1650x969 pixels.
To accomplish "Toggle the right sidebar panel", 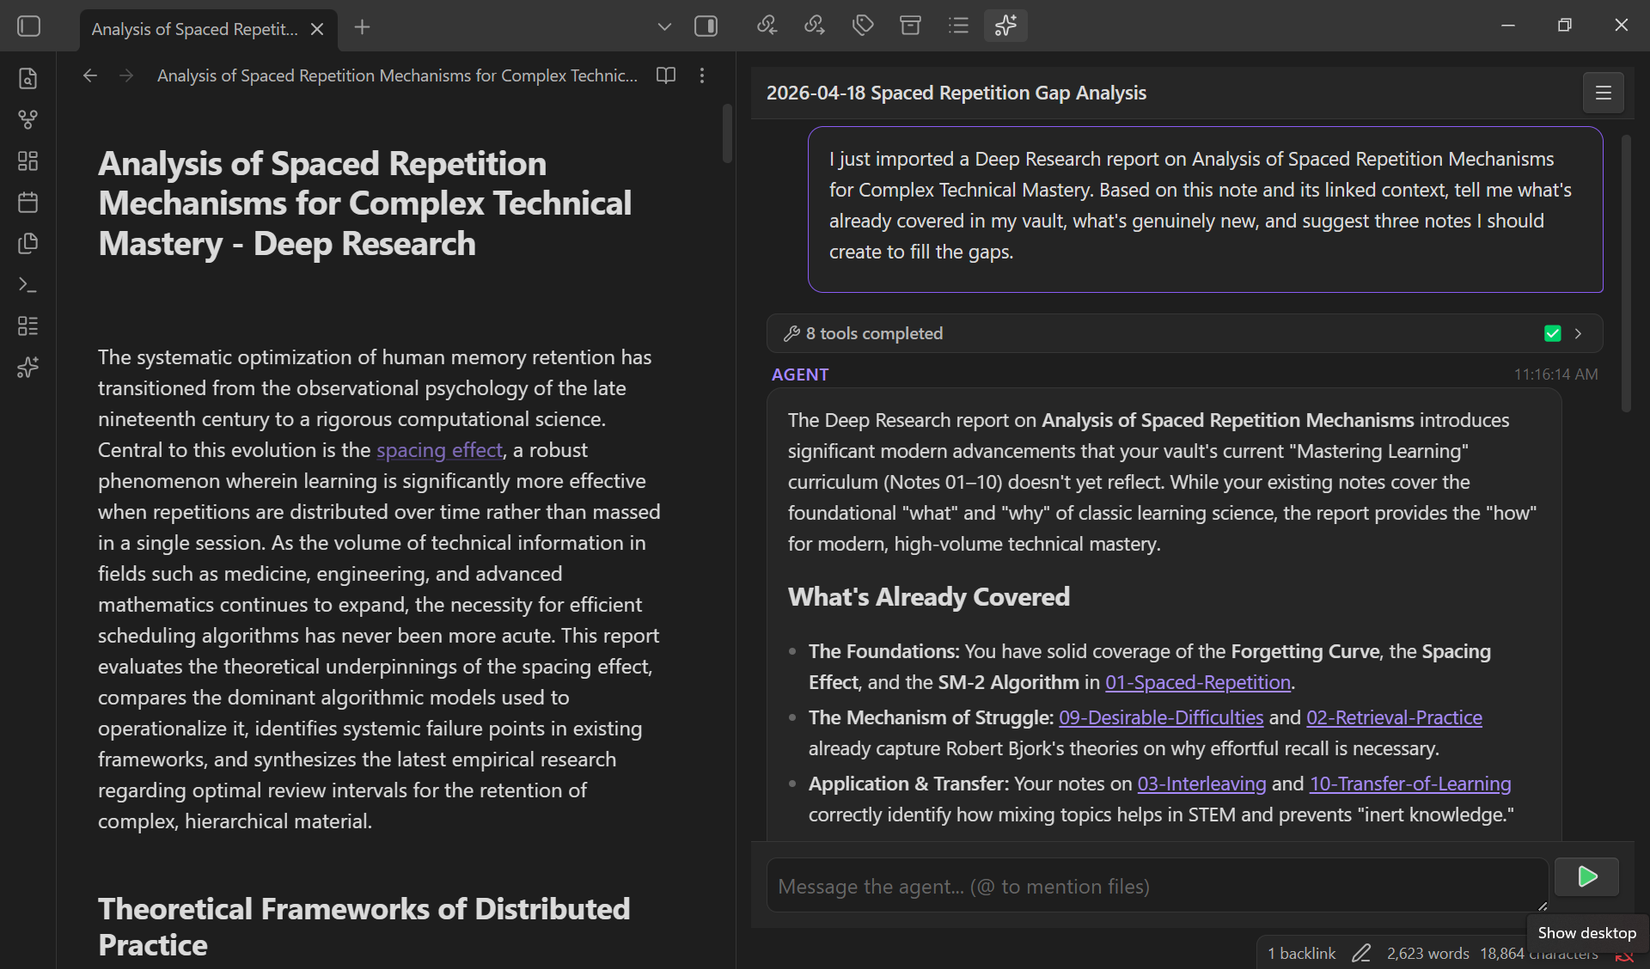I will [x=706, y=26].
